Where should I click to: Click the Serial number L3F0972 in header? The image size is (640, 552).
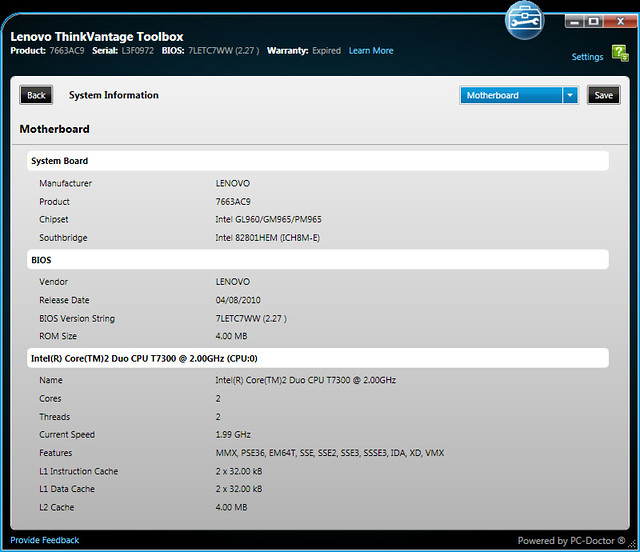click(138, 51)
